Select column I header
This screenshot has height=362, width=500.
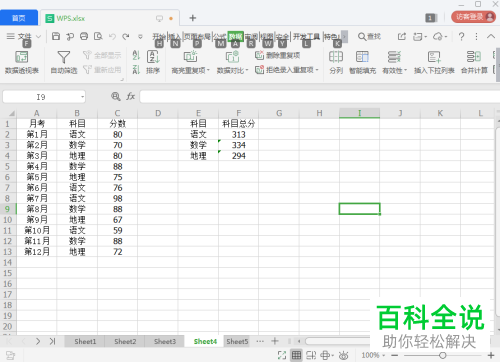coord(359,113)
